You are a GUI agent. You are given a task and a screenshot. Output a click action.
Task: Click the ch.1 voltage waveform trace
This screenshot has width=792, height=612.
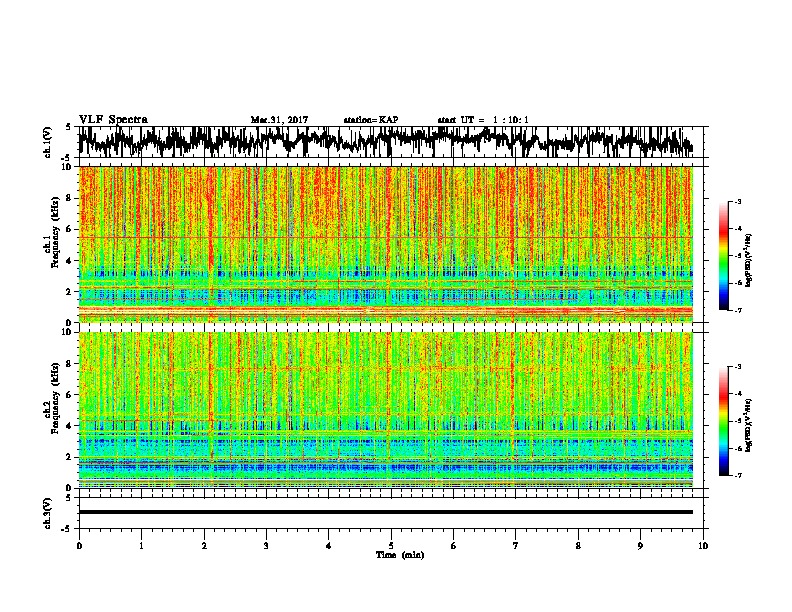point(385,142)
